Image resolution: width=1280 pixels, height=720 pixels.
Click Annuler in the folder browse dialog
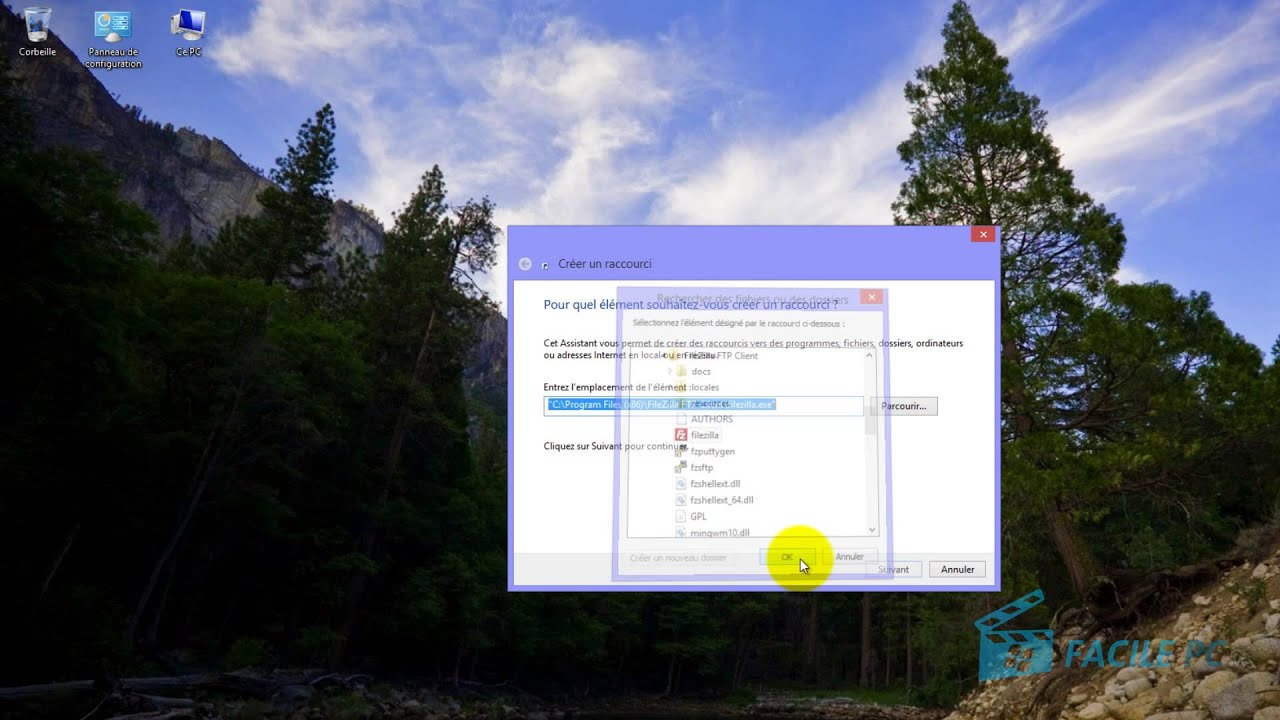coord(850,557)
